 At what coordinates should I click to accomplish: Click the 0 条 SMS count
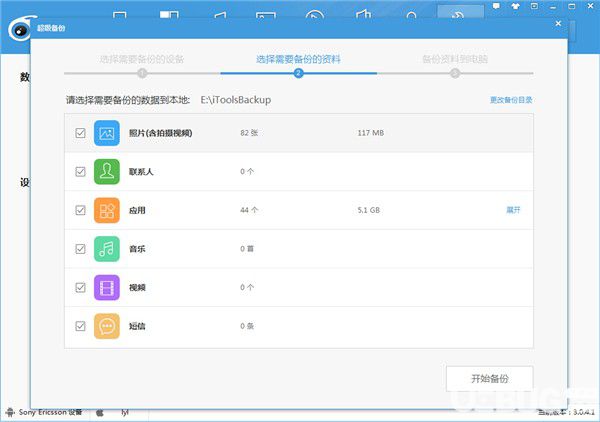coord(247,326)
